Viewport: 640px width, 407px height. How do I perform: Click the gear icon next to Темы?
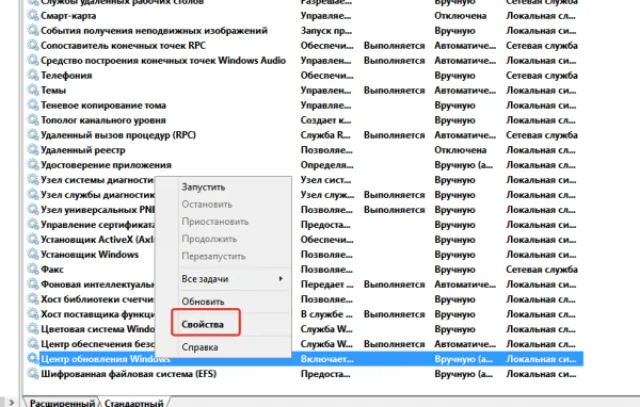click(33, 90)
